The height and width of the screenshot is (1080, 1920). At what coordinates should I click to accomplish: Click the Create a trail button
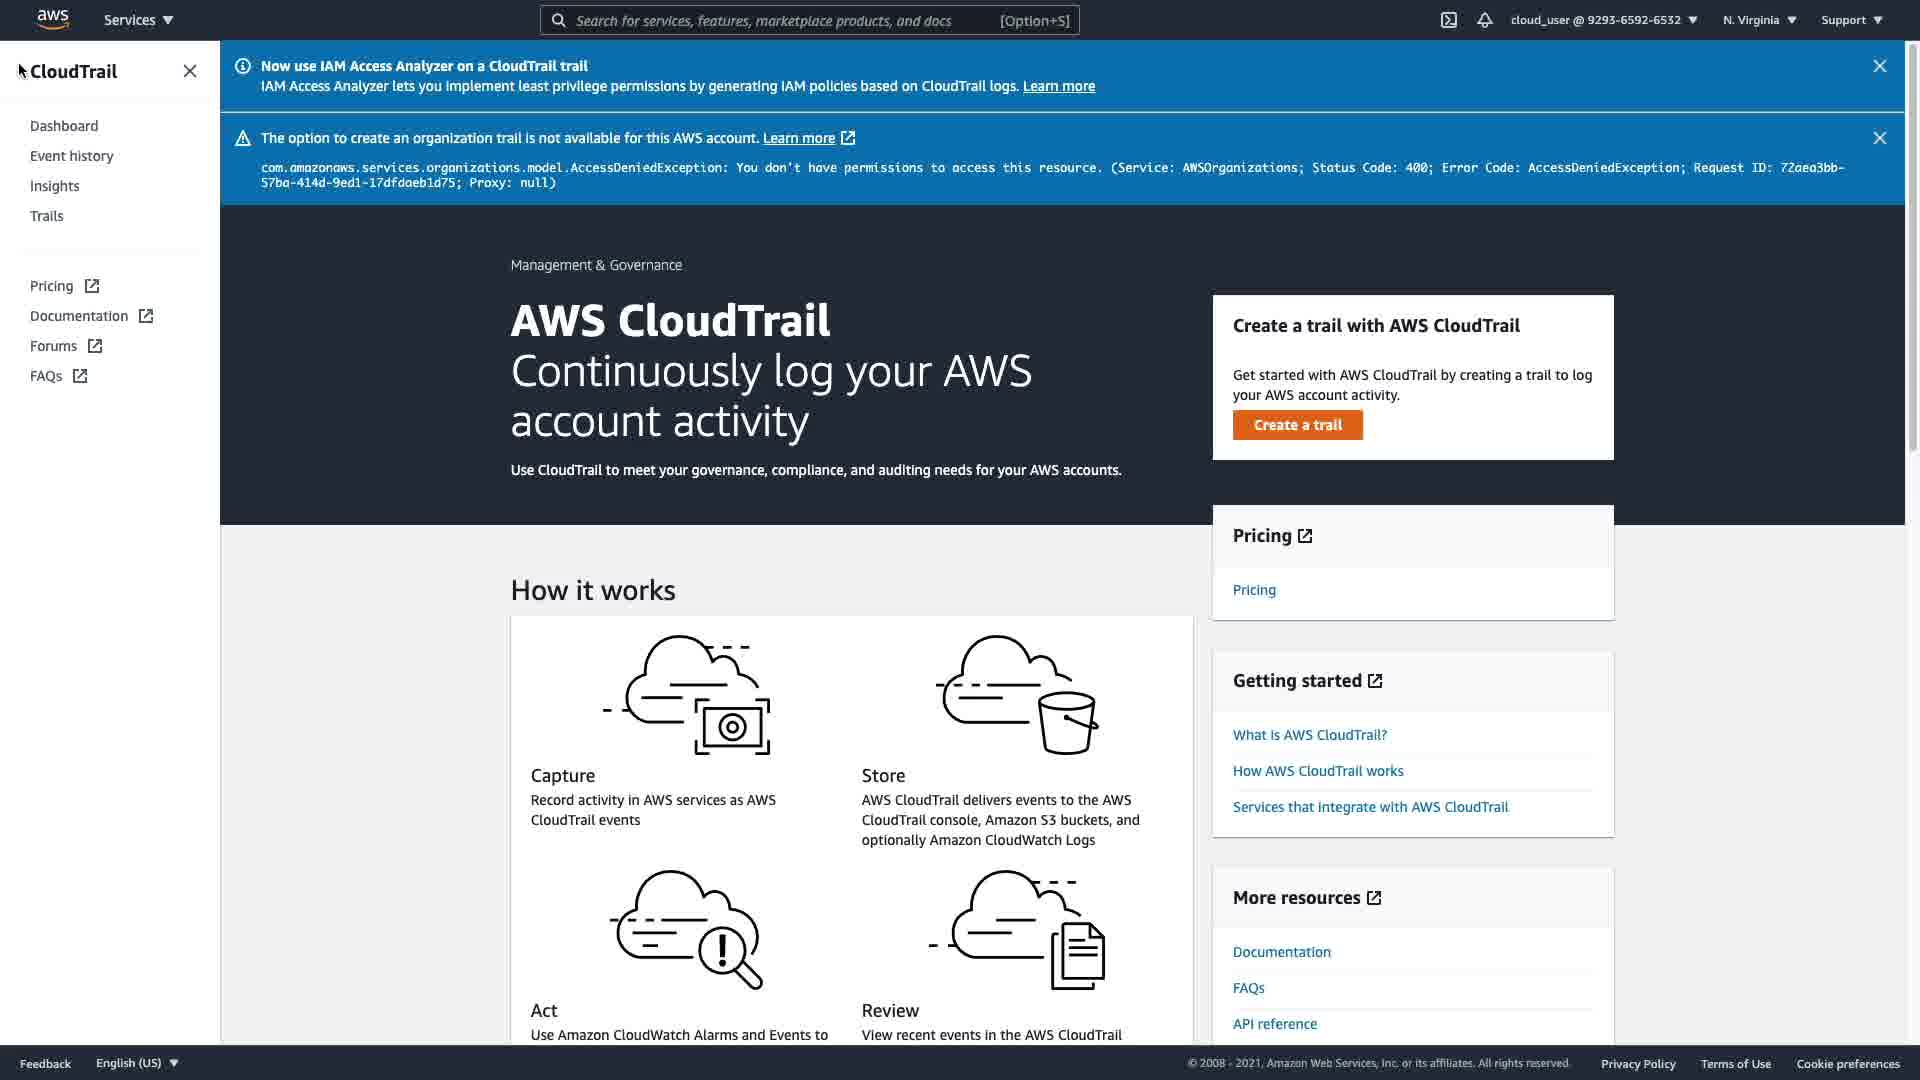[x=1297, y=425]
